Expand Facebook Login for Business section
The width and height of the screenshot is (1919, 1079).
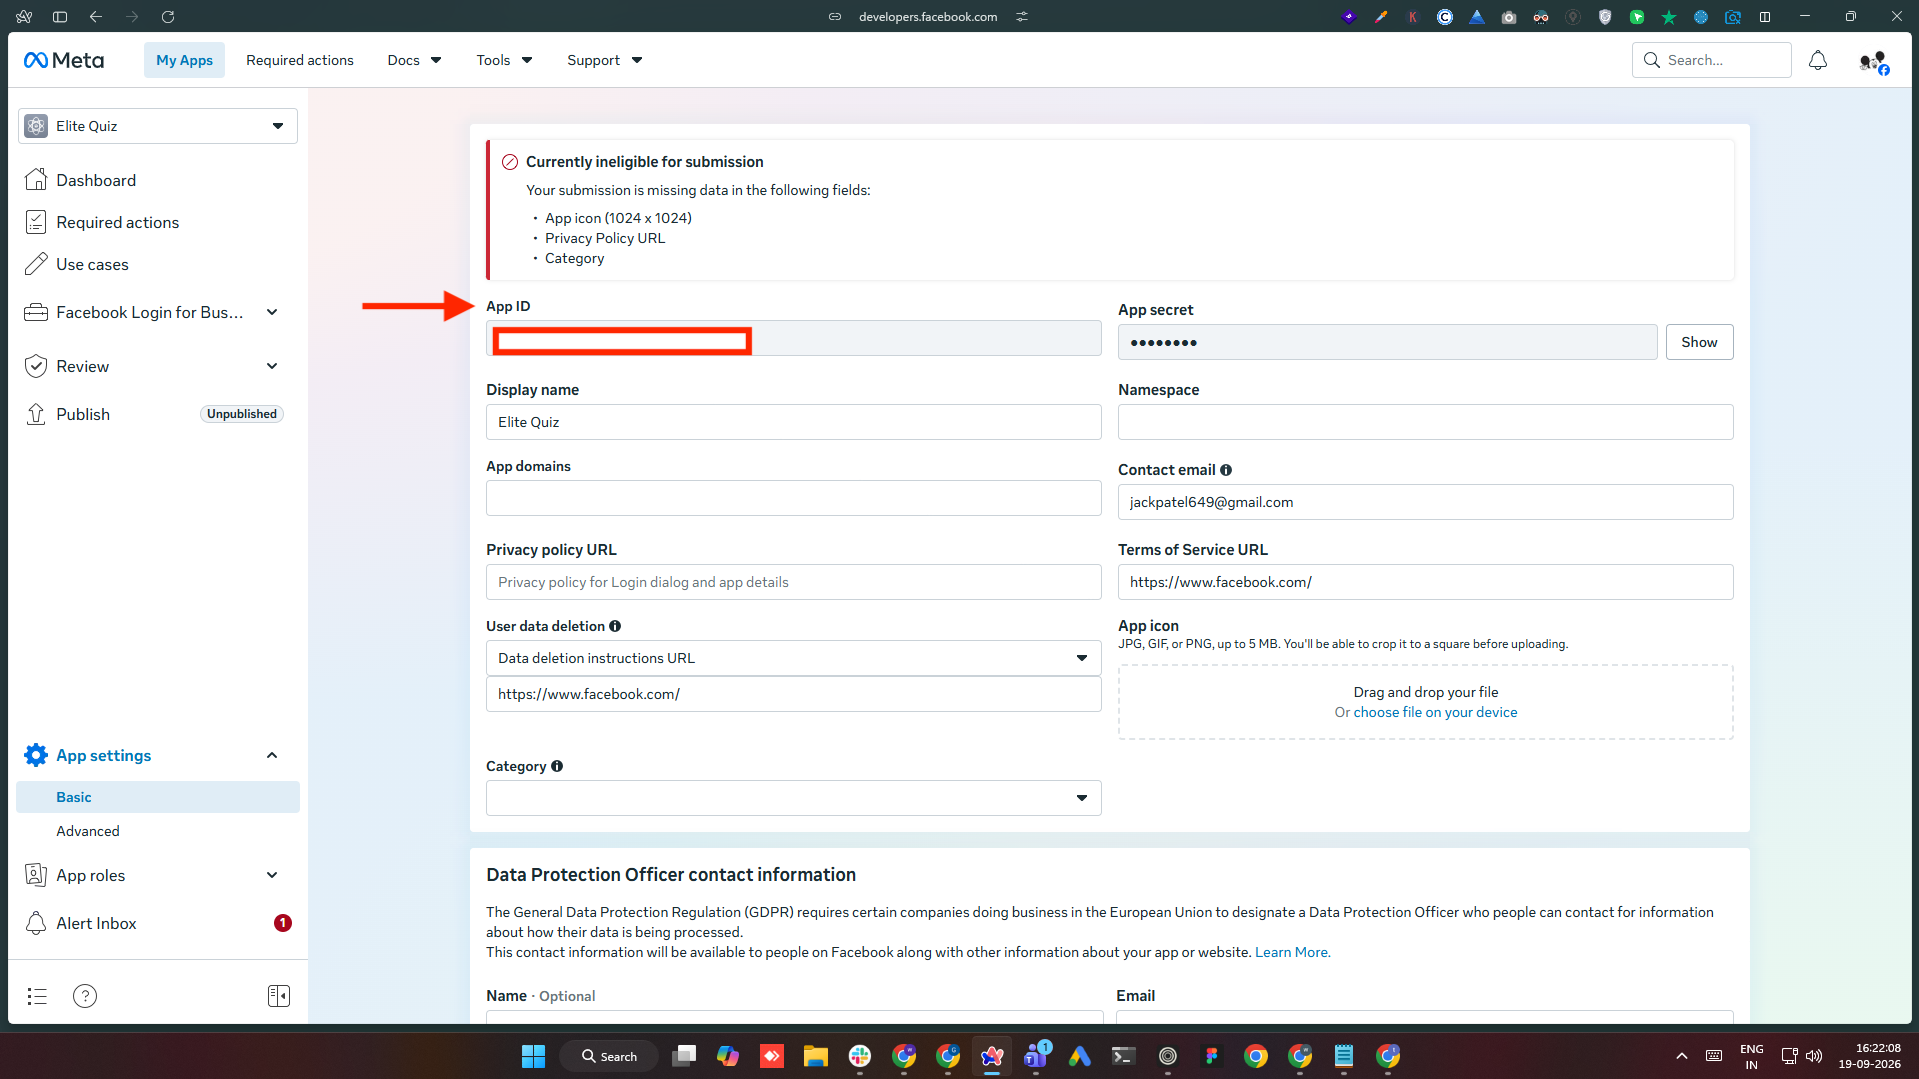tap(272, 312)
